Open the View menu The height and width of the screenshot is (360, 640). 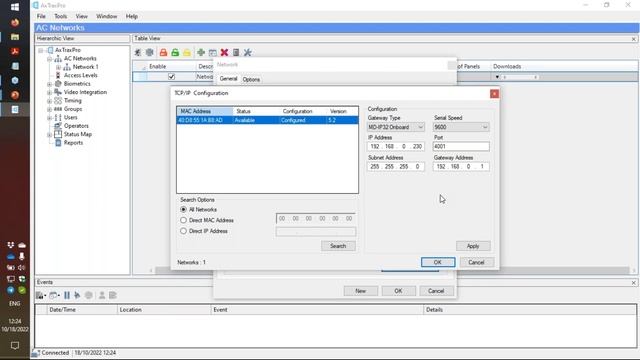[x=82, y=16]
